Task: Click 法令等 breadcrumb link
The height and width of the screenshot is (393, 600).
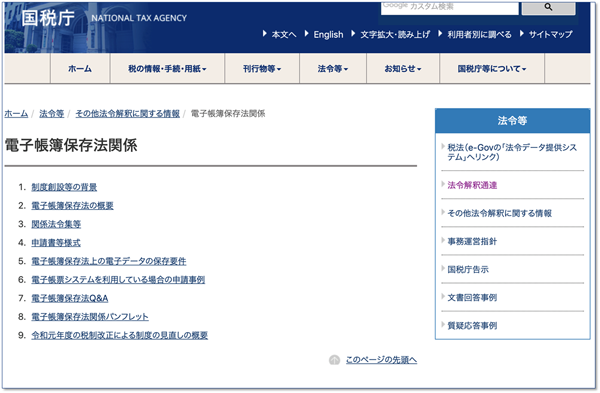Action: [x=52, y=114]
